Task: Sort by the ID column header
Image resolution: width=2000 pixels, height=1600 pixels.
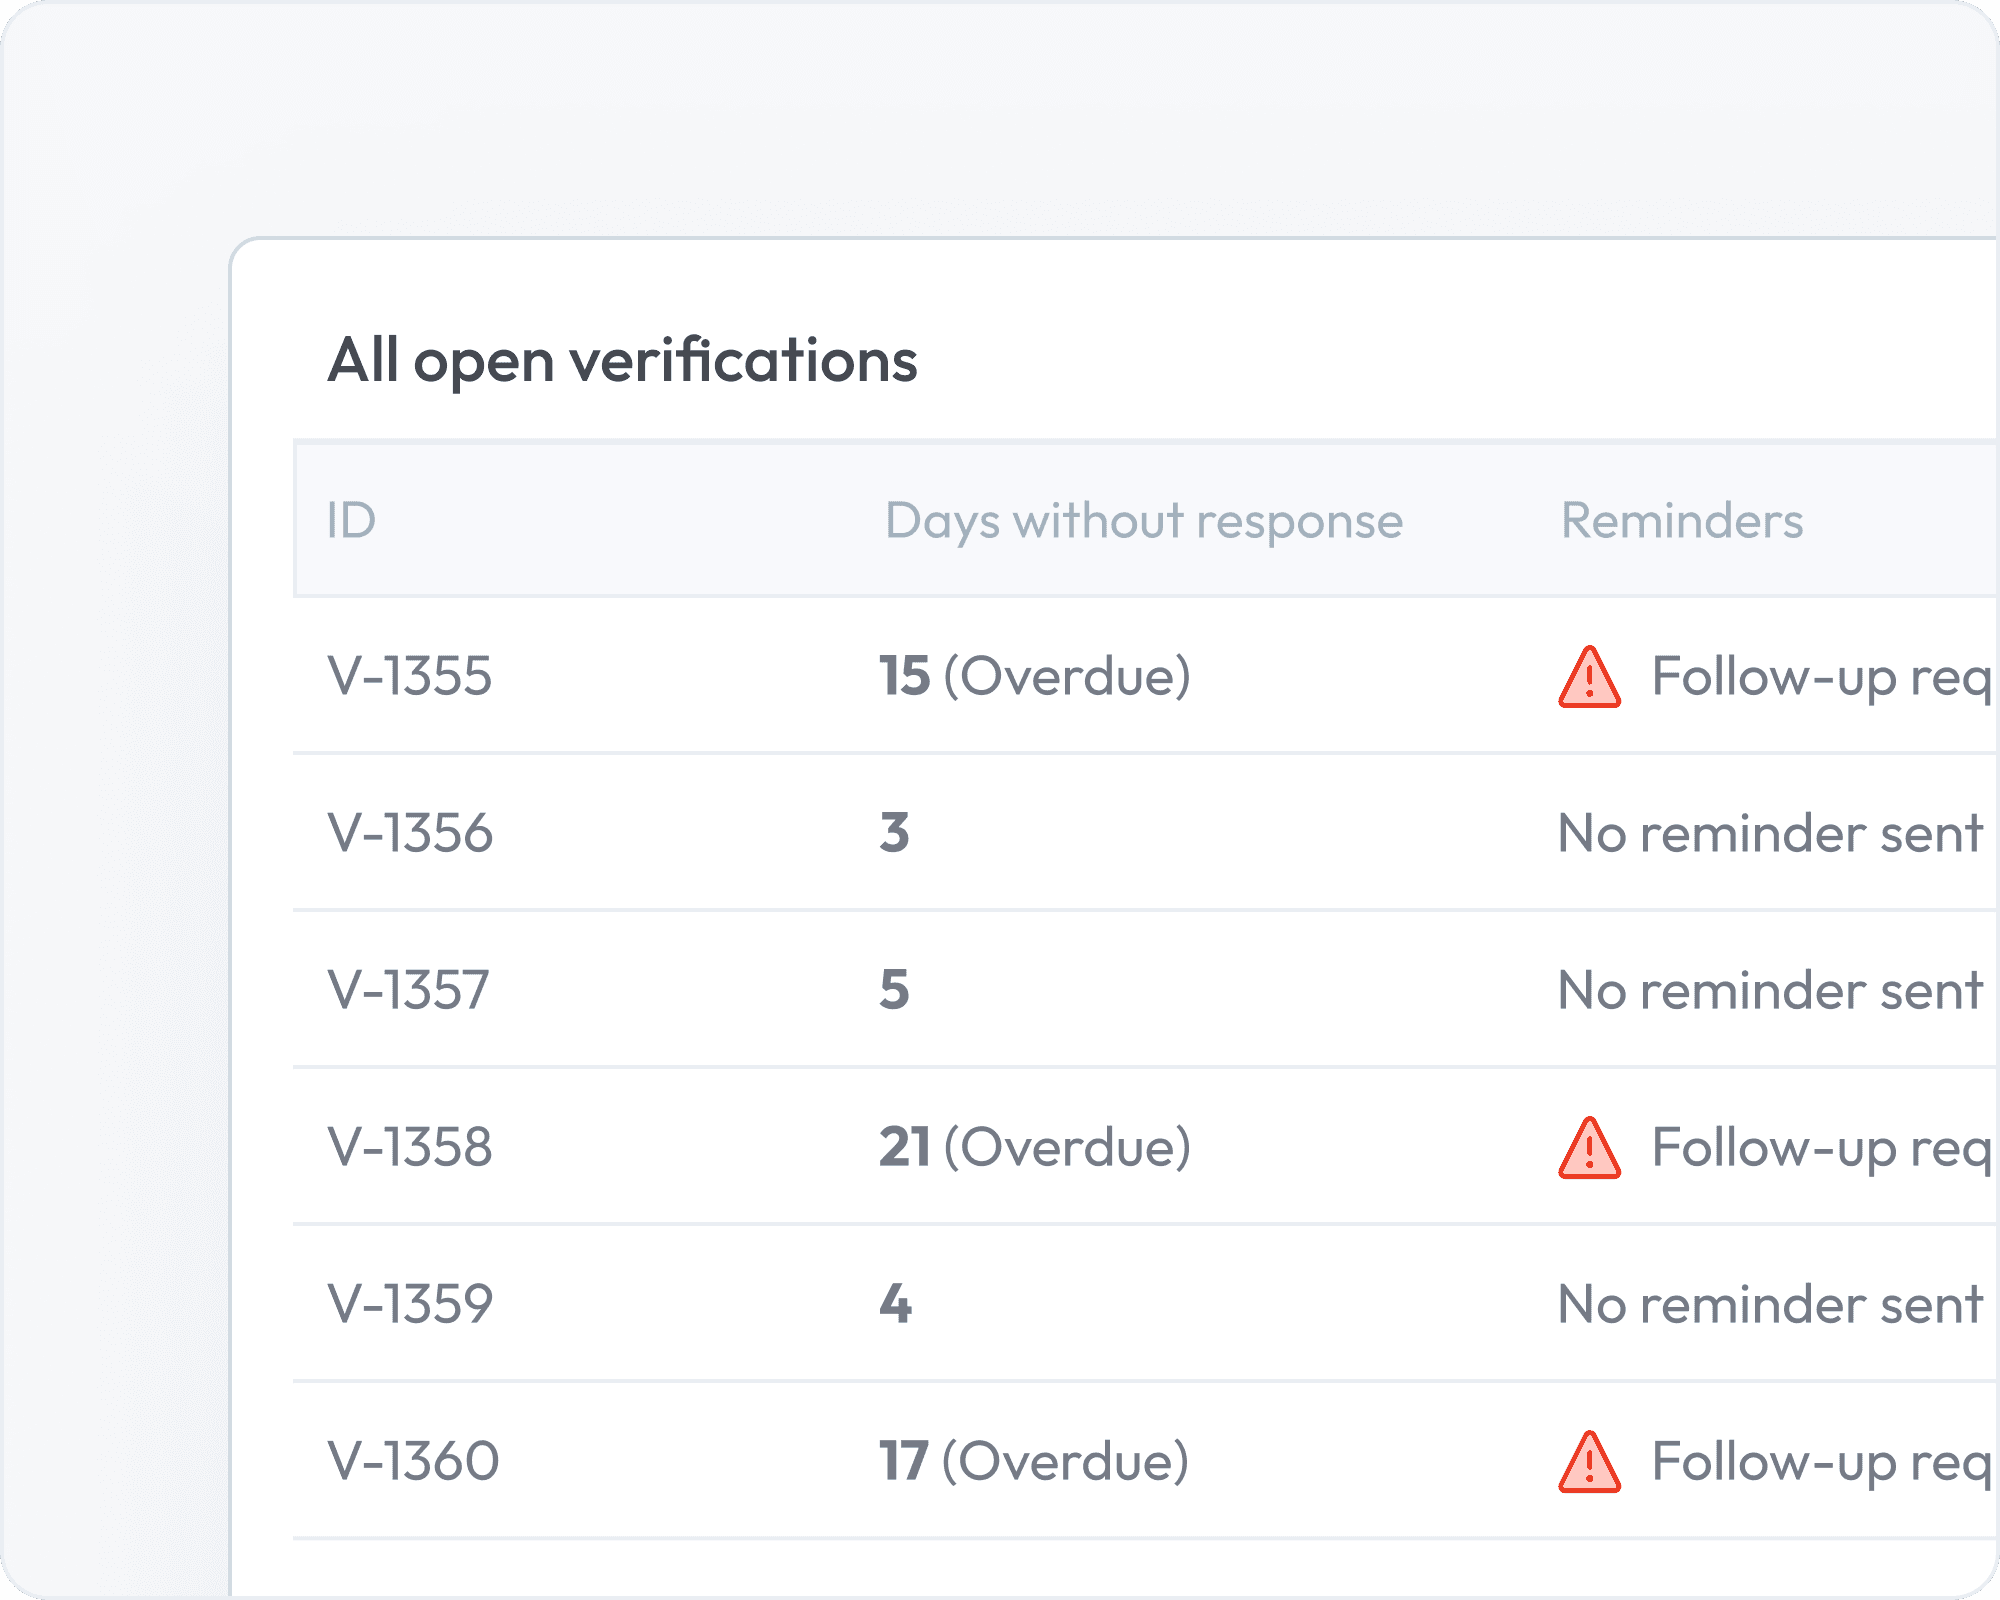Action: (x=351, y=521)
